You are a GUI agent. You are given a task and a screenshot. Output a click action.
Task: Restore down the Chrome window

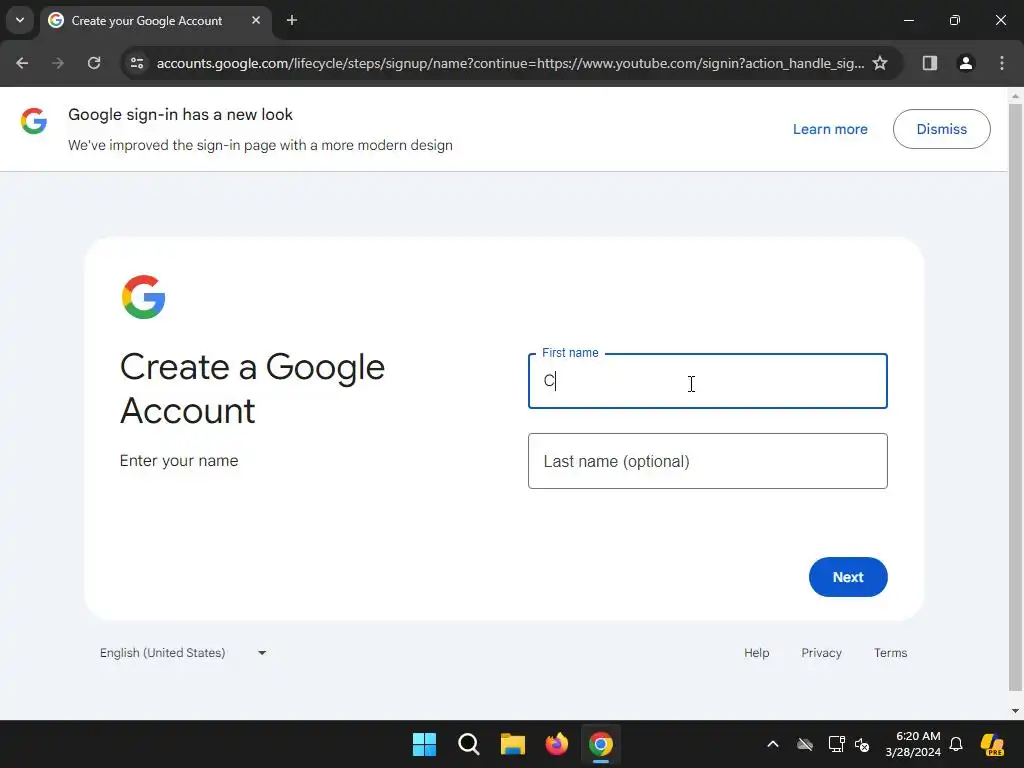[x=955, y=20]
